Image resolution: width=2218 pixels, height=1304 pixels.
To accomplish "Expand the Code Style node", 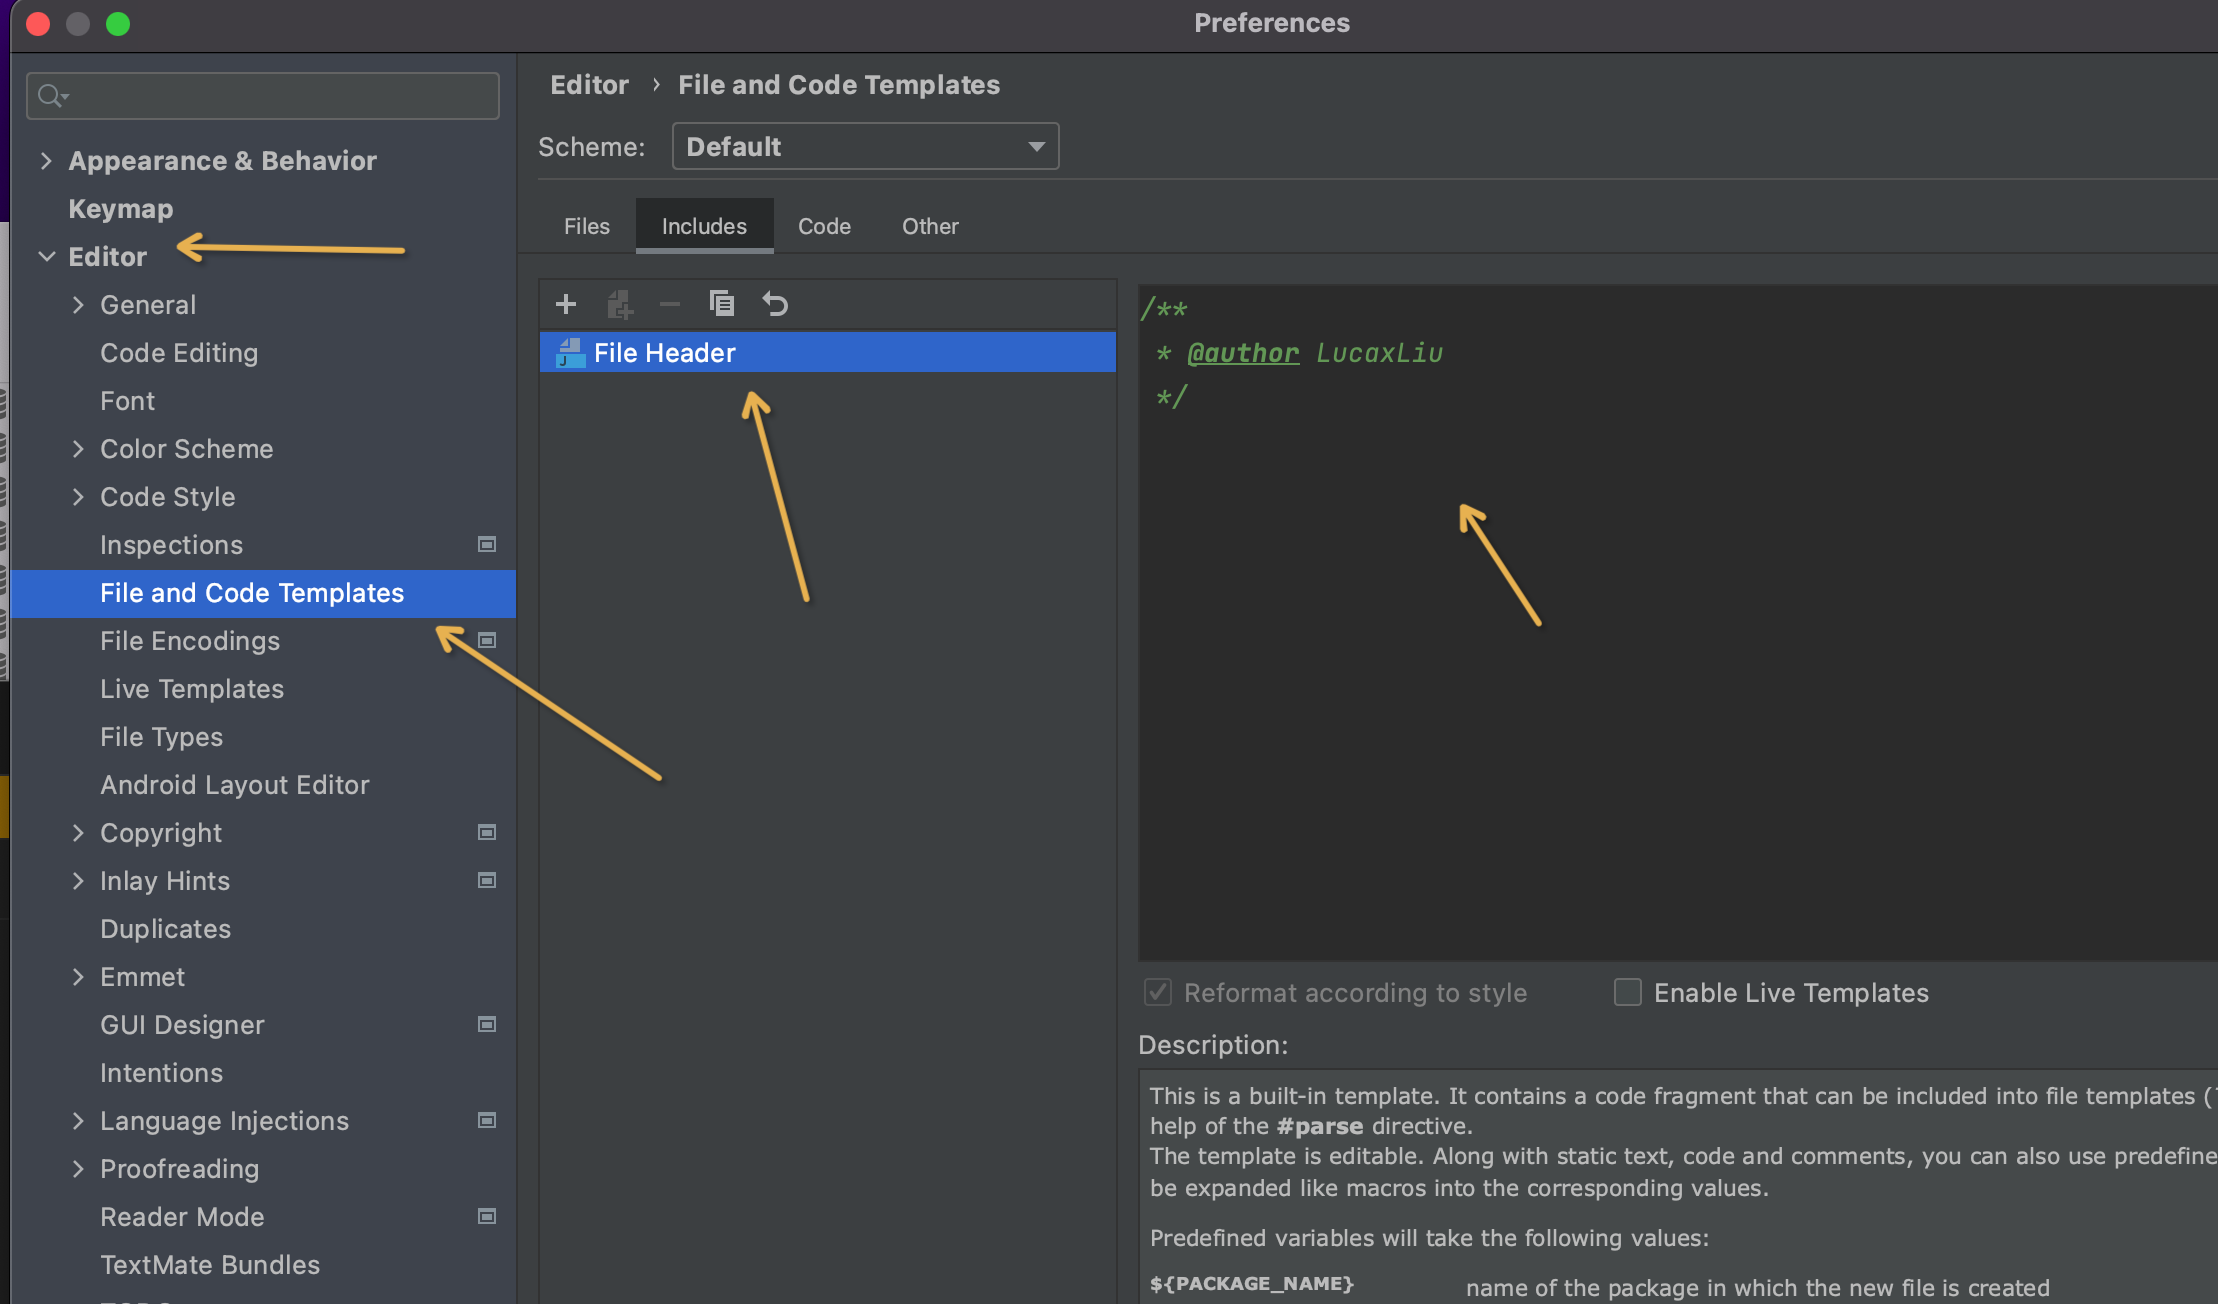I will tap(78, 496).
